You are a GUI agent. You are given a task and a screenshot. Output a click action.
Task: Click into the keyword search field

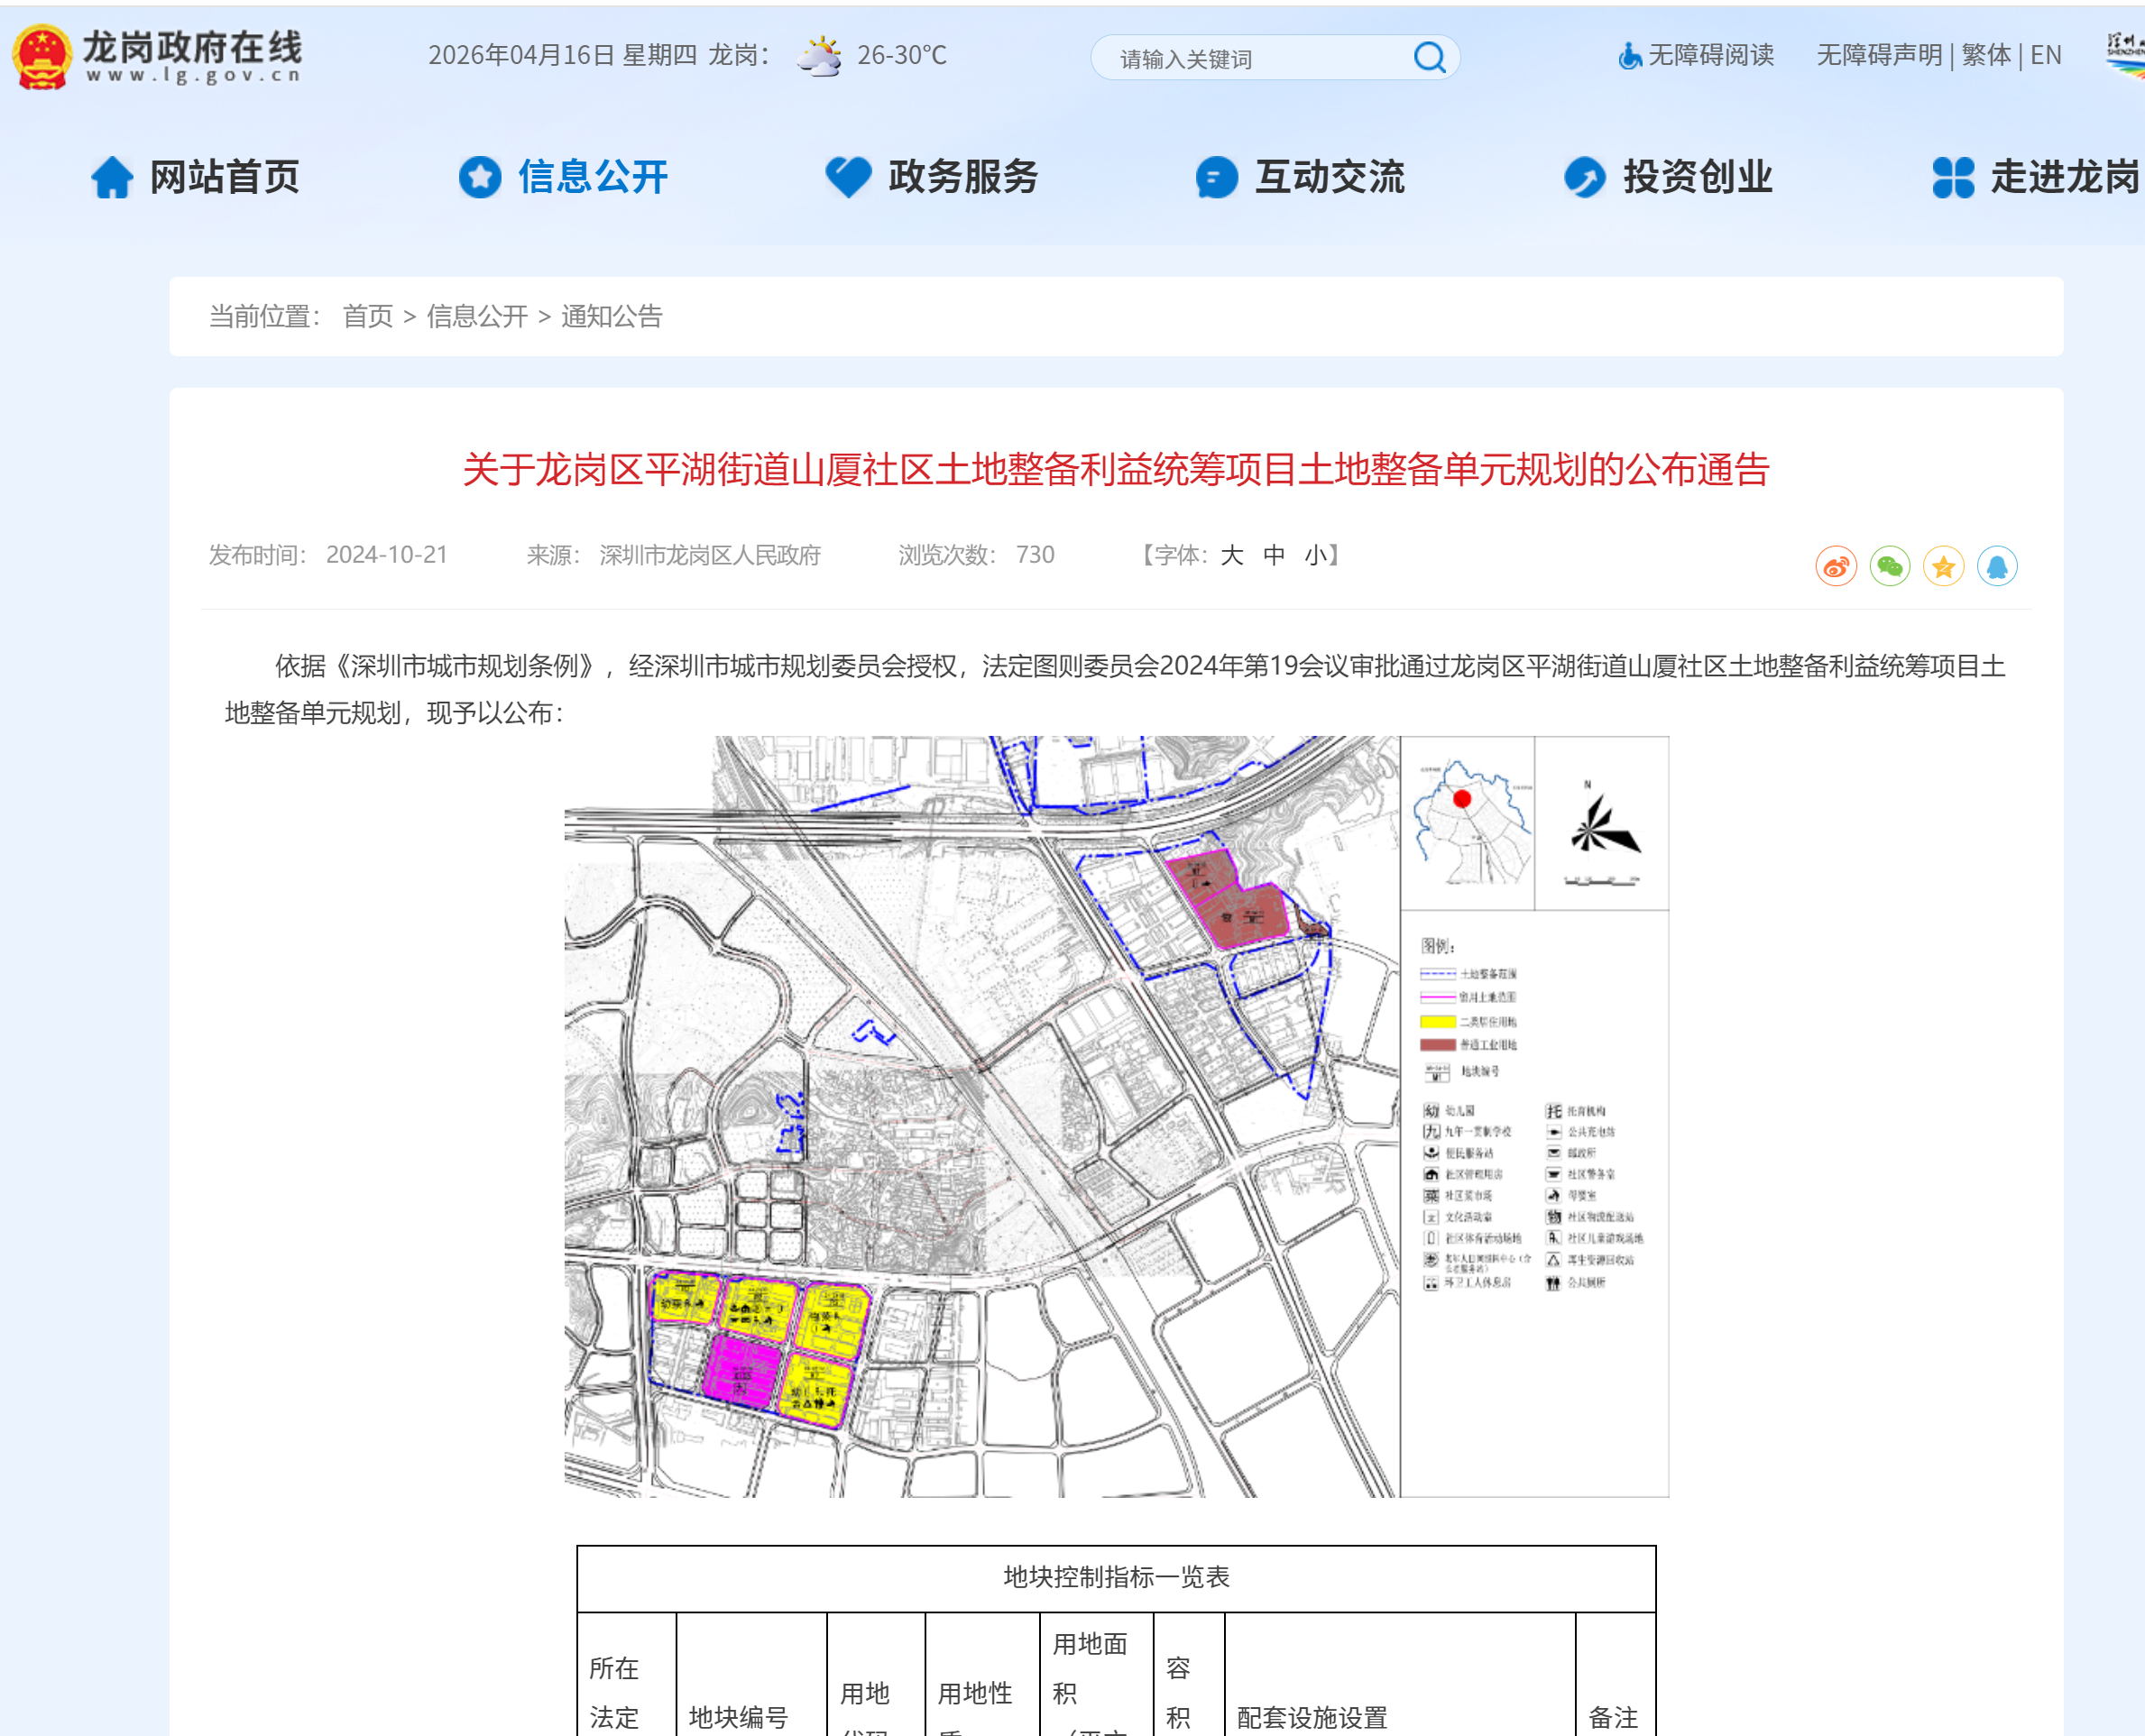[1250, 59]
